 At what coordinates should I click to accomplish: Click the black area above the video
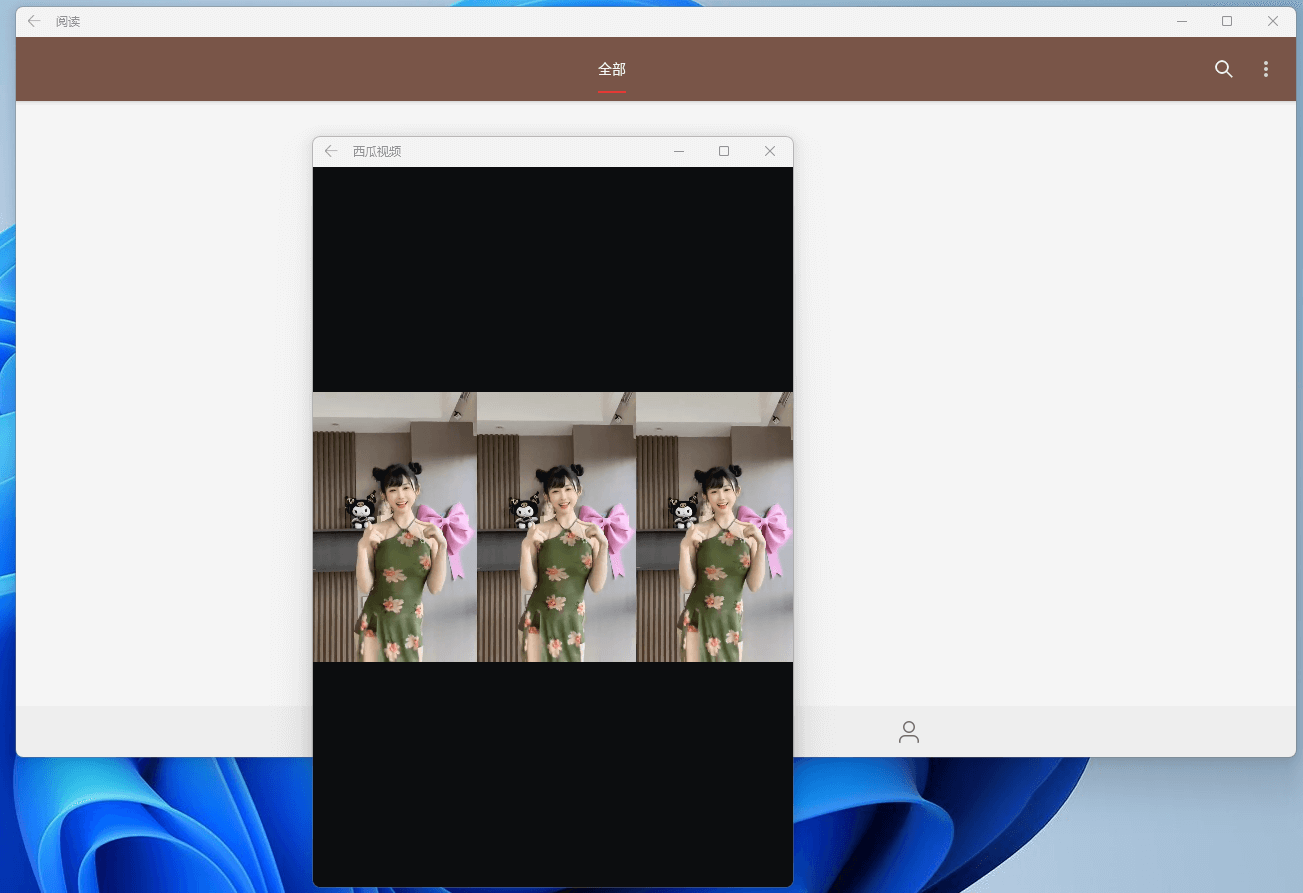coord(552,280)
